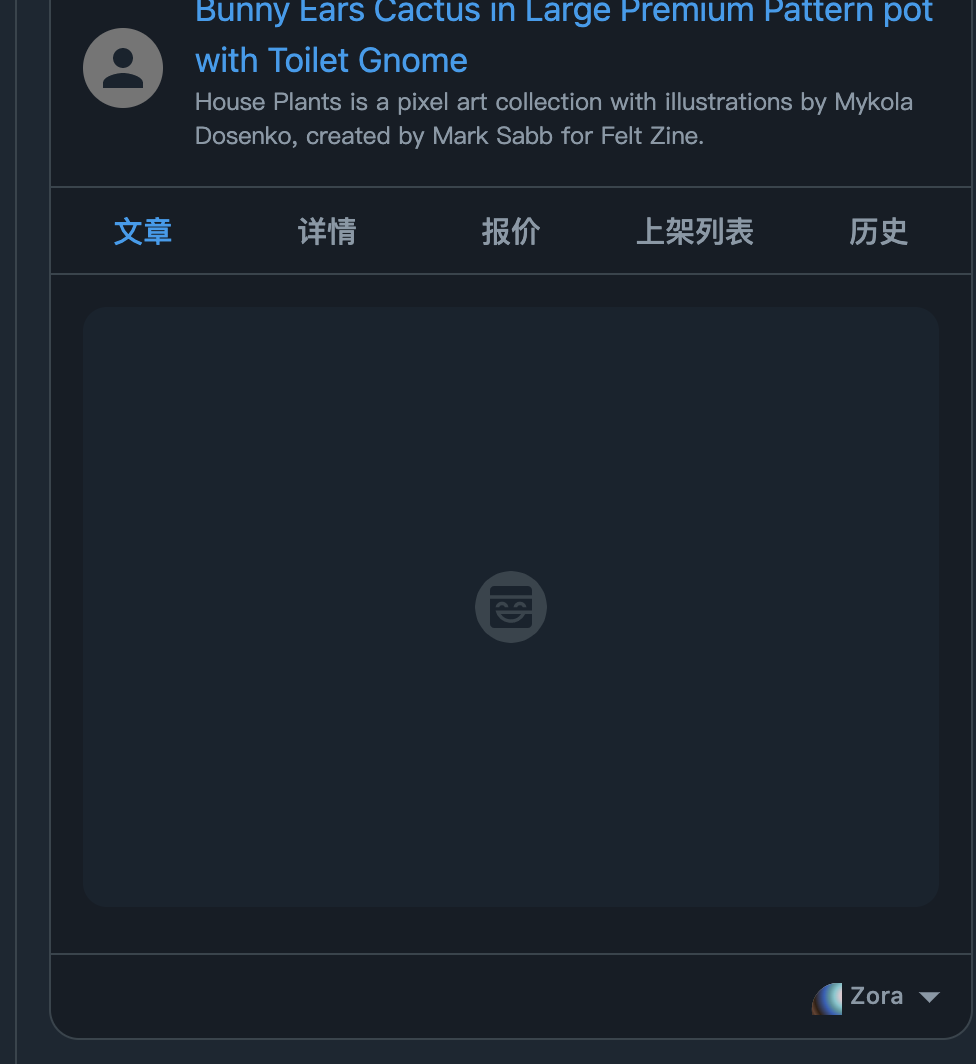The width and height of the screenshot is (976, 1064).
Task: Click the 'pixel art collection' phrase
Action: (500, 102)
